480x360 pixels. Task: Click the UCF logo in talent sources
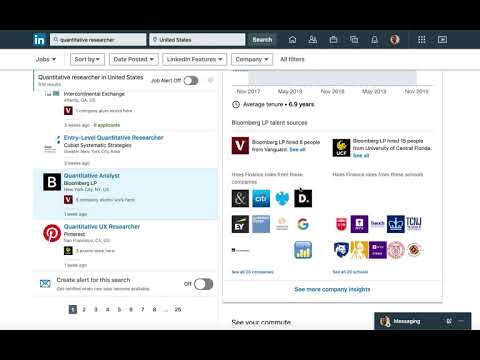[x=341, y=148]
